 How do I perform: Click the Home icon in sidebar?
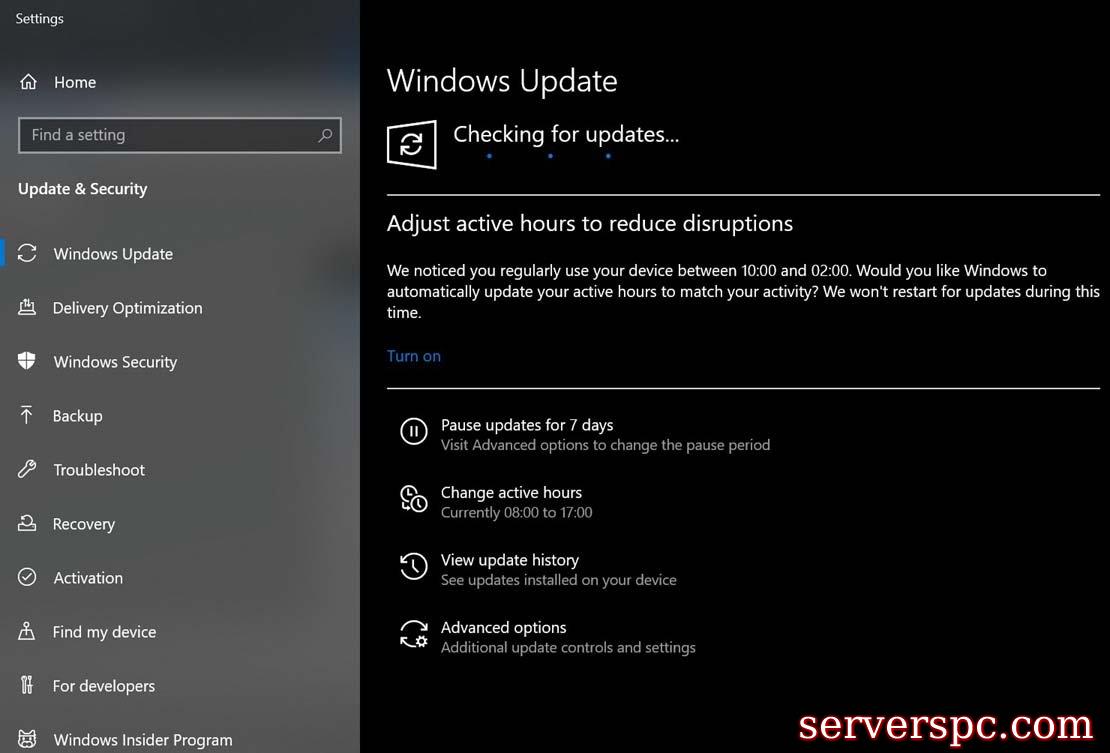28,82
